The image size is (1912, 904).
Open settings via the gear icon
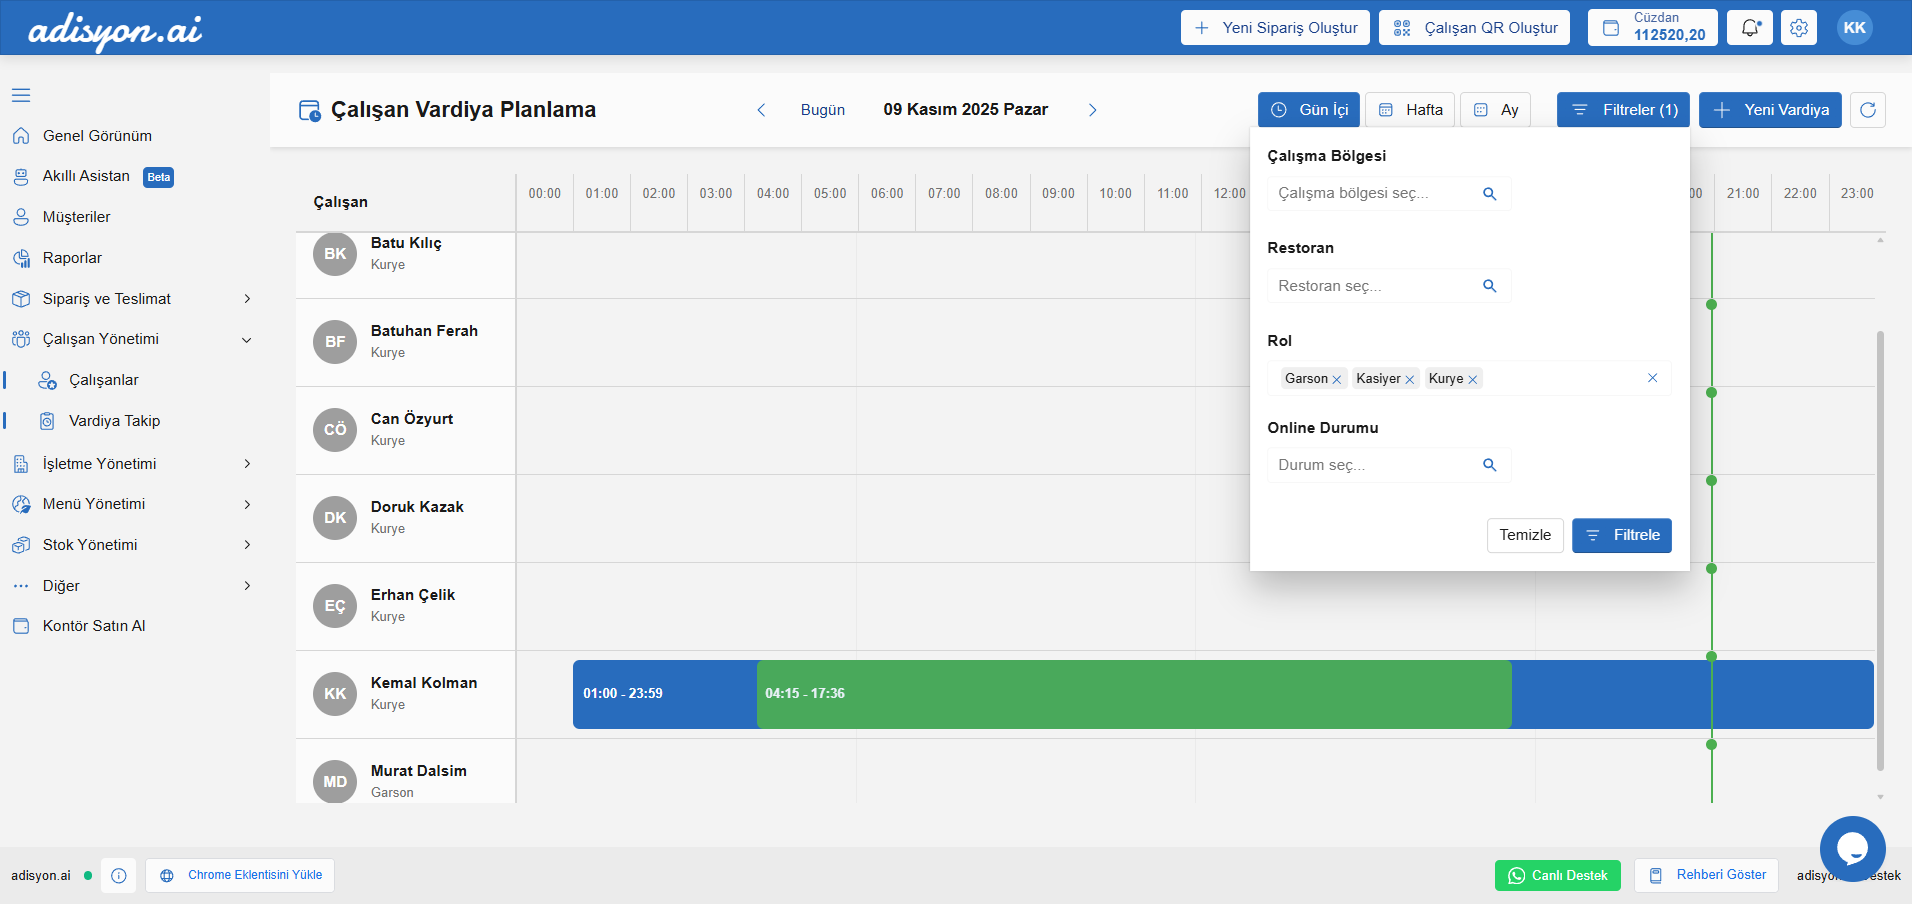pyautogui.click(x=1798, y=28)
